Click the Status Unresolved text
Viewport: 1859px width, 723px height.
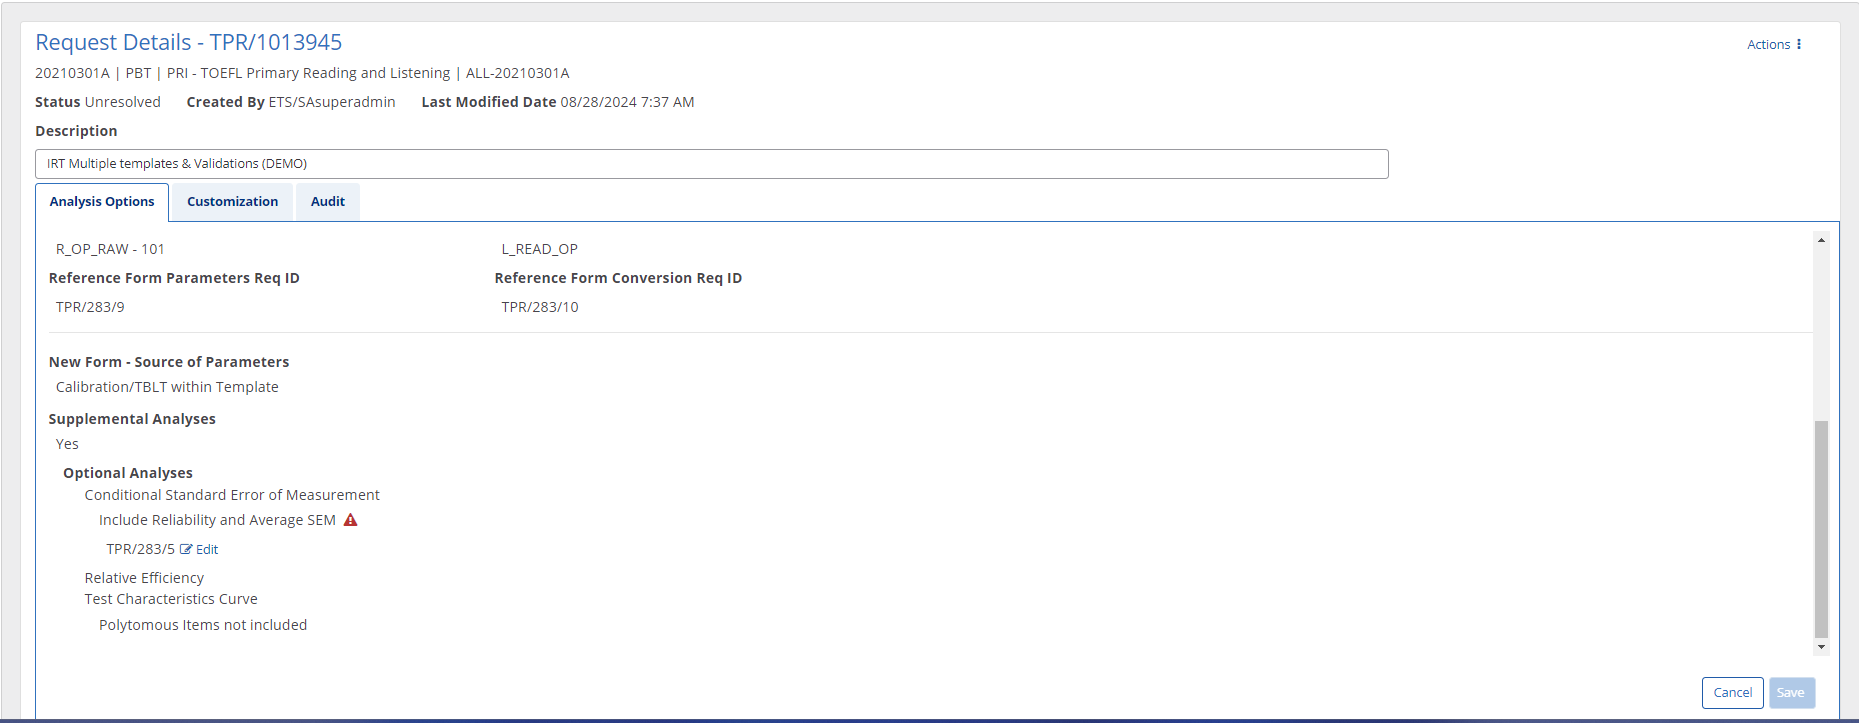[98, 102]
